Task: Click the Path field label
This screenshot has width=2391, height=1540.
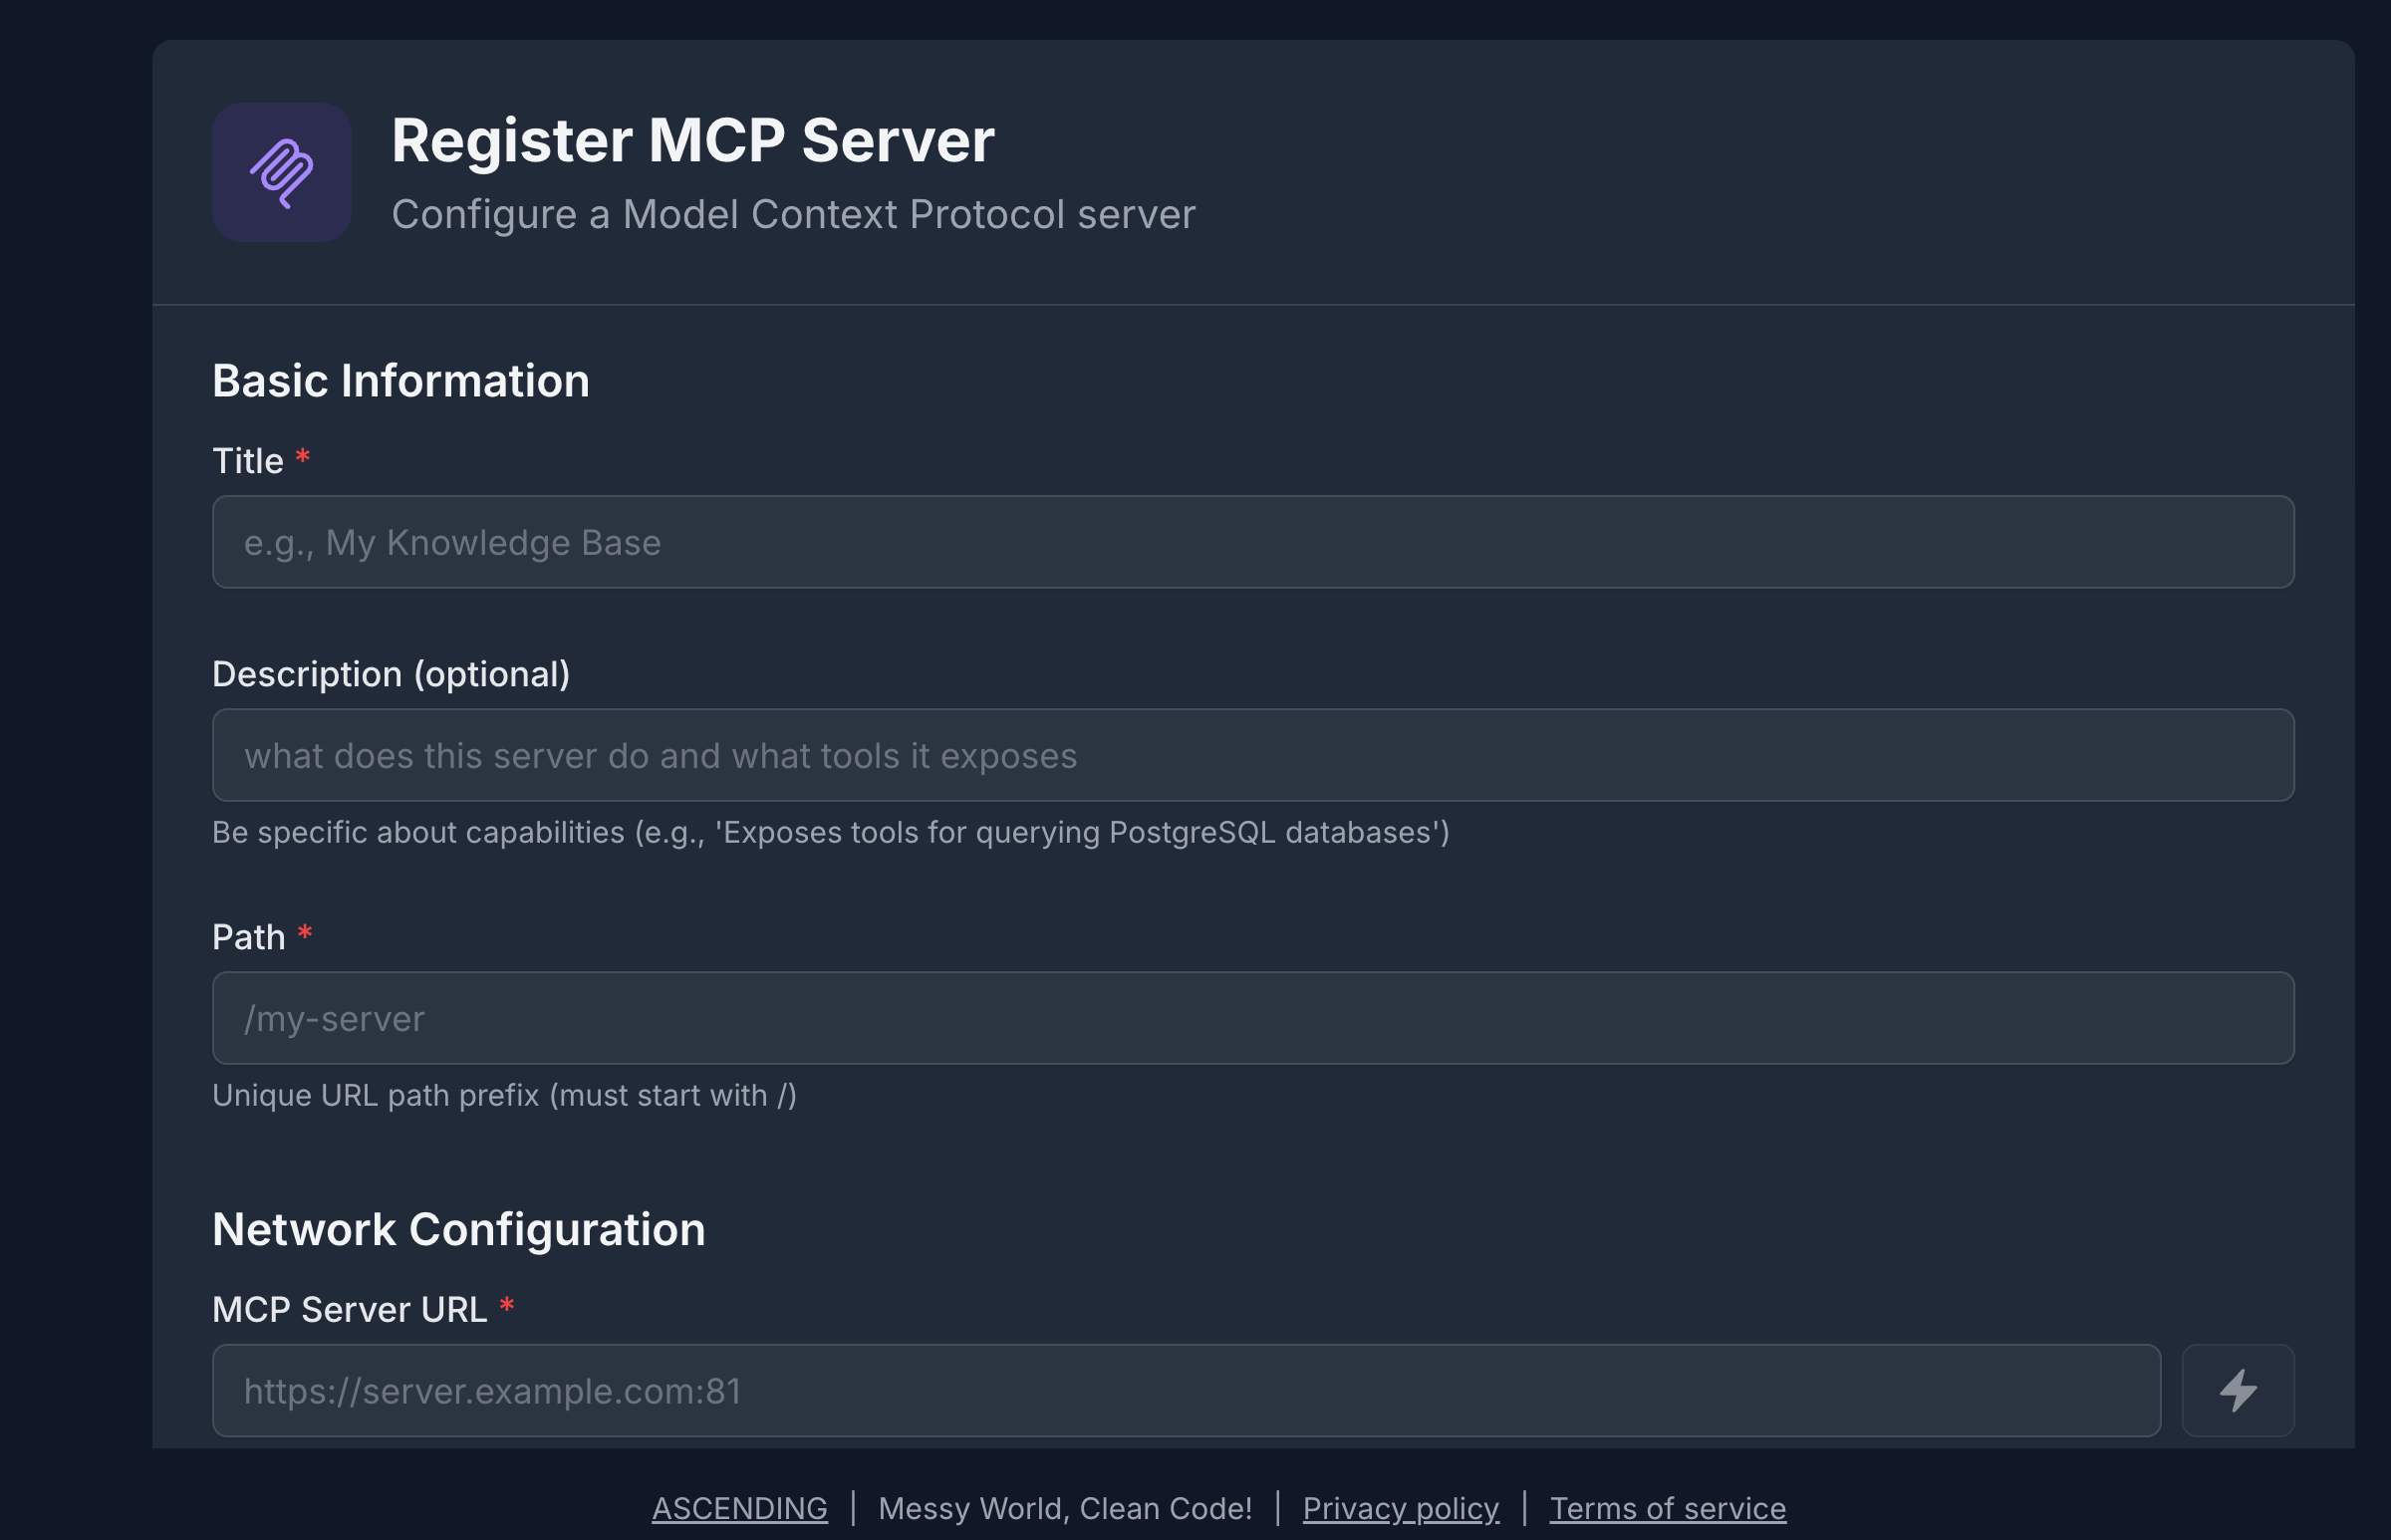Action: point(248,936)
